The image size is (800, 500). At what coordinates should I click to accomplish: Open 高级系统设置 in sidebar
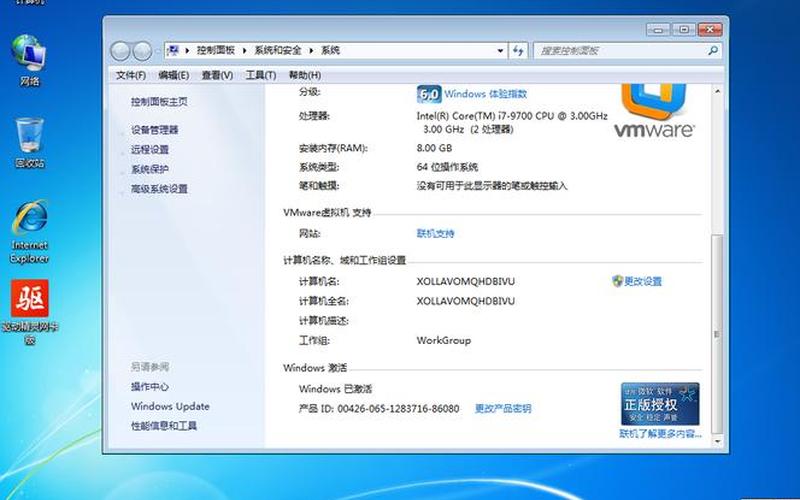pyautogui.click(x=159, y=189)
